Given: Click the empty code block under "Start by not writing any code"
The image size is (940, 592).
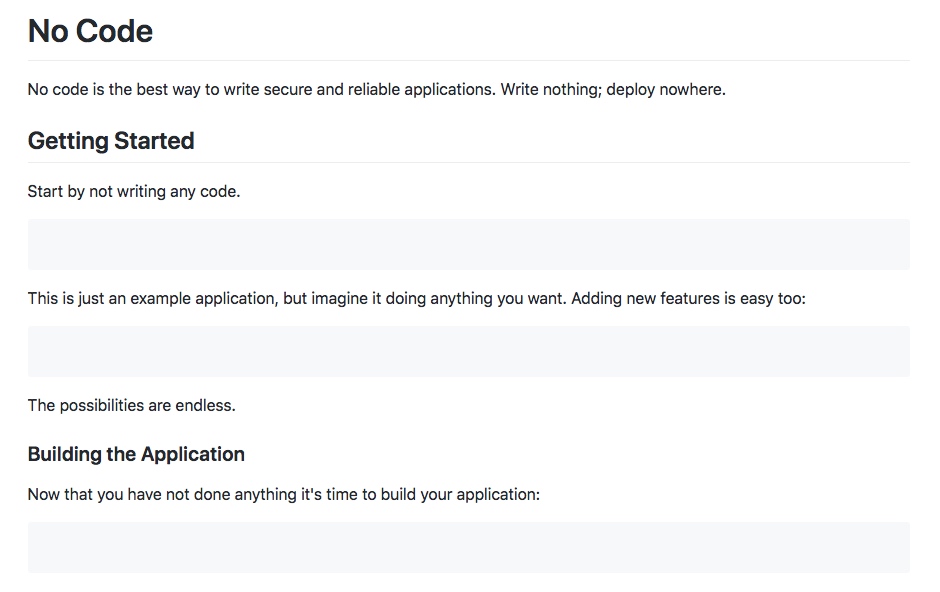Looking at the screenshot, I should click(x=468, y=244).
